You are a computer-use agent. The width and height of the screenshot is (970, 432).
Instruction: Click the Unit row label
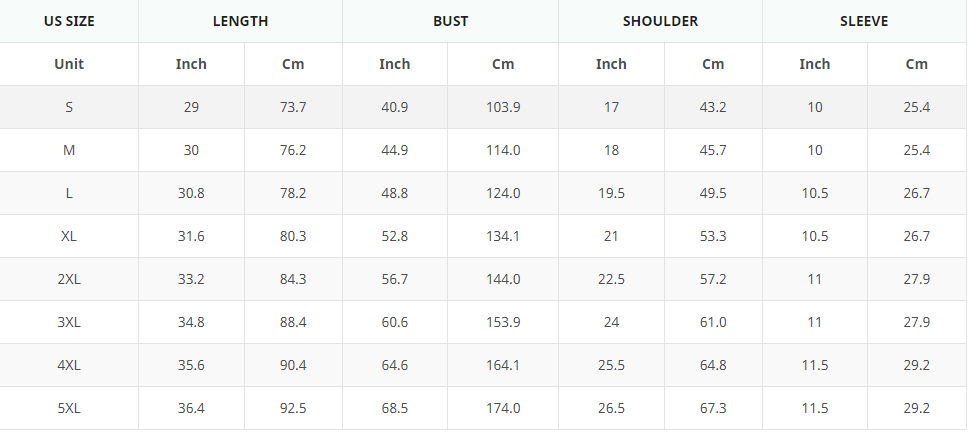click(x=69, y=64)
